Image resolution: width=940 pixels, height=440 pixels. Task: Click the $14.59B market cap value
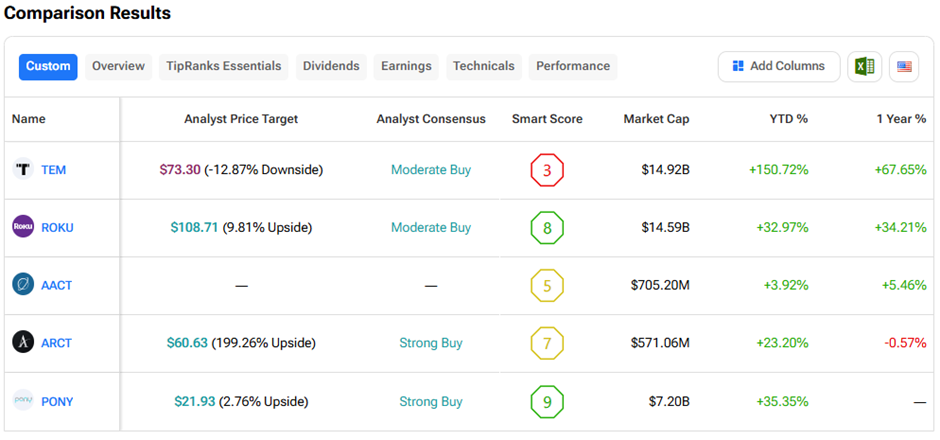pos(665,227)
